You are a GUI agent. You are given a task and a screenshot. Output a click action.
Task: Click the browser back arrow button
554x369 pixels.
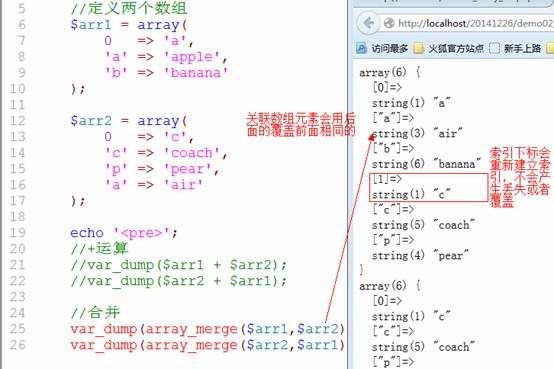click(369, 24)
